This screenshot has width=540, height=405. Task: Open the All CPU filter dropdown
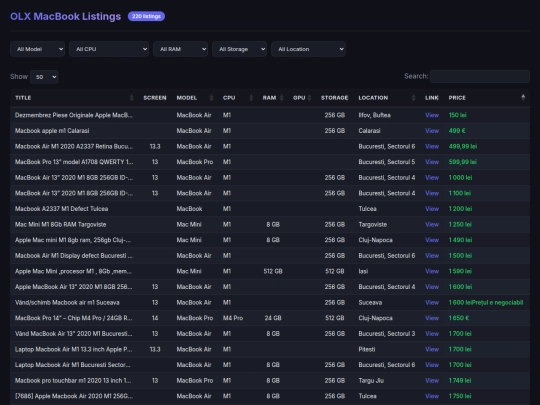109,49
